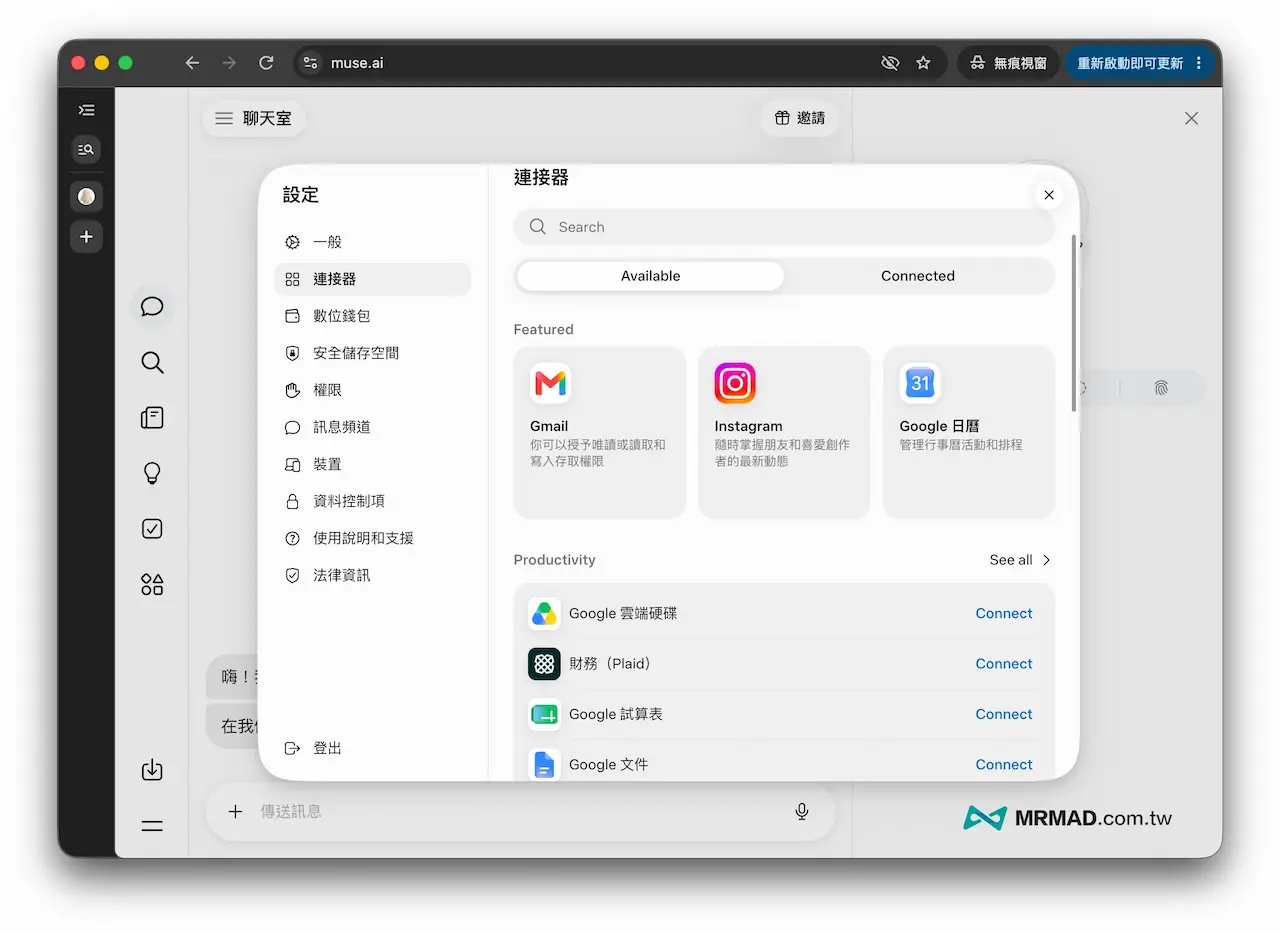
Task: Open the Google 日曆 featured card
Action: [x=969, y=432]
